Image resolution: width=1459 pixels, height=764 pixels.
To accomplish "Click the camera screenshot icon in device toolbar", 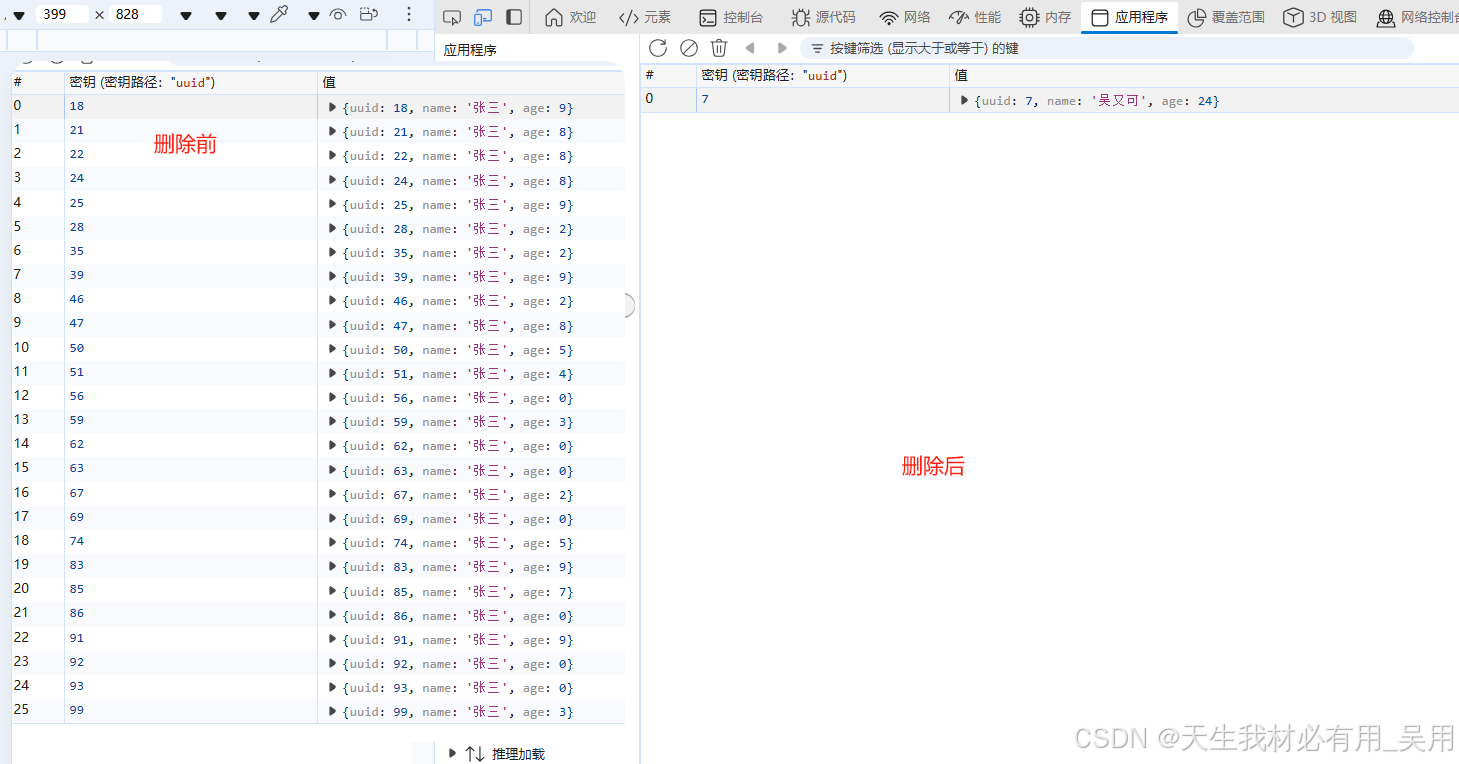I will [x=367, y=15].
